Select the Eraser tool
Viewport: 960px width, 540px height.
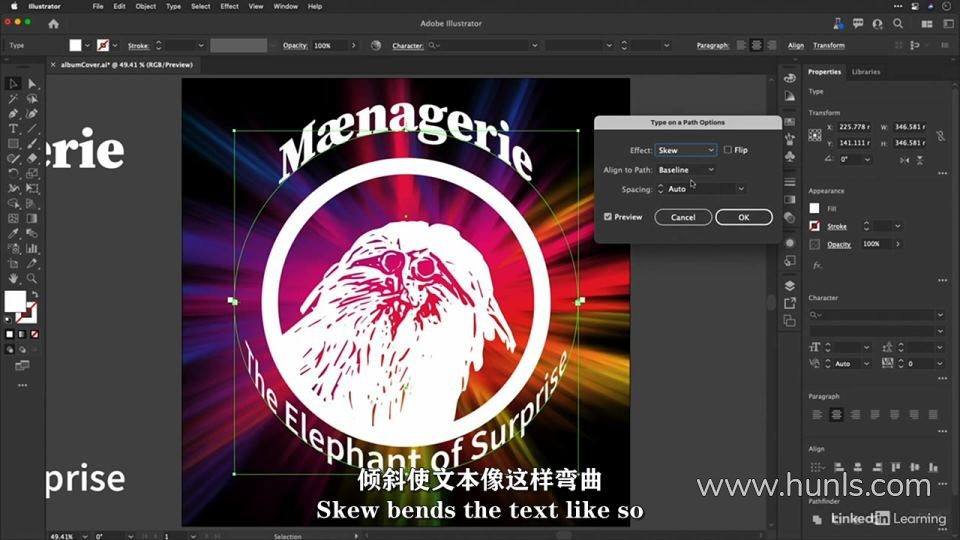pos(32,159)
